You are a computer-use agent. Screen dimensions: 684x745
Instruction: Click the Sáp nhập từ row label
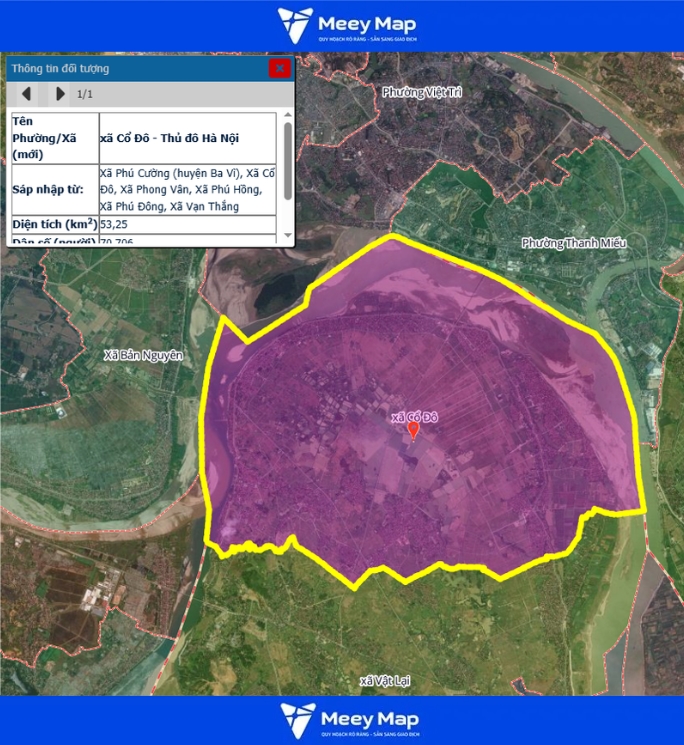pyautogui.click(x=53, y=189)
